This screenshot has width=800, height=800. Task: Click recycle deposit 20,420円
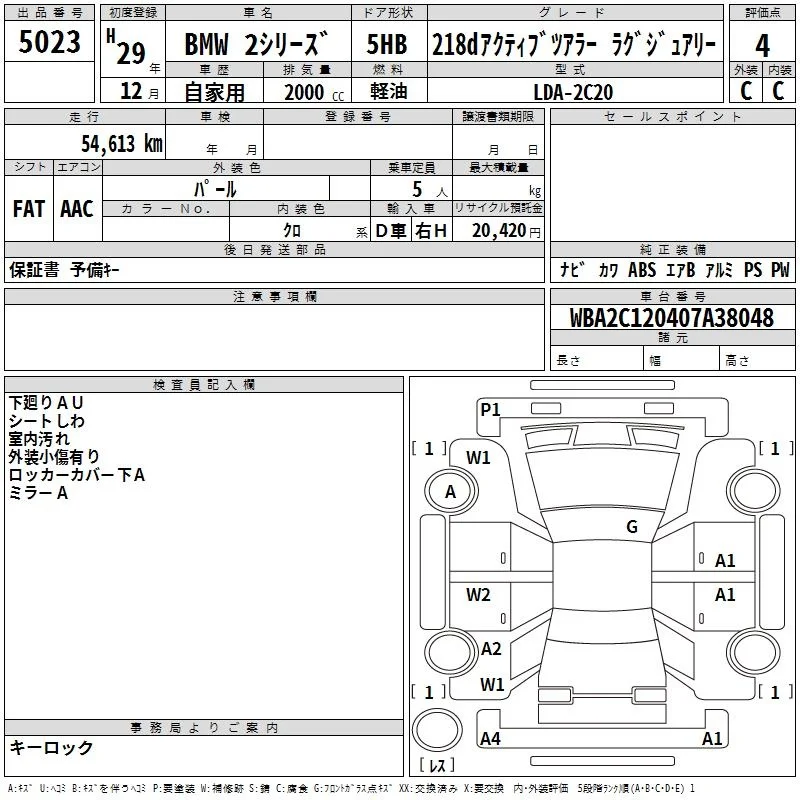506,231
